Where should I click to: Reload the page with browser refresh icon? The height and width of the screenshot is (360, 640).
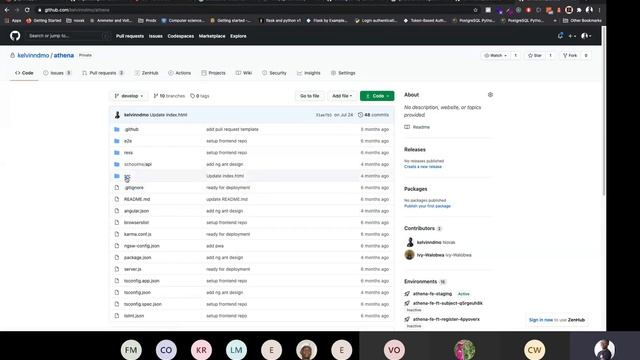[x=27, y=10]
